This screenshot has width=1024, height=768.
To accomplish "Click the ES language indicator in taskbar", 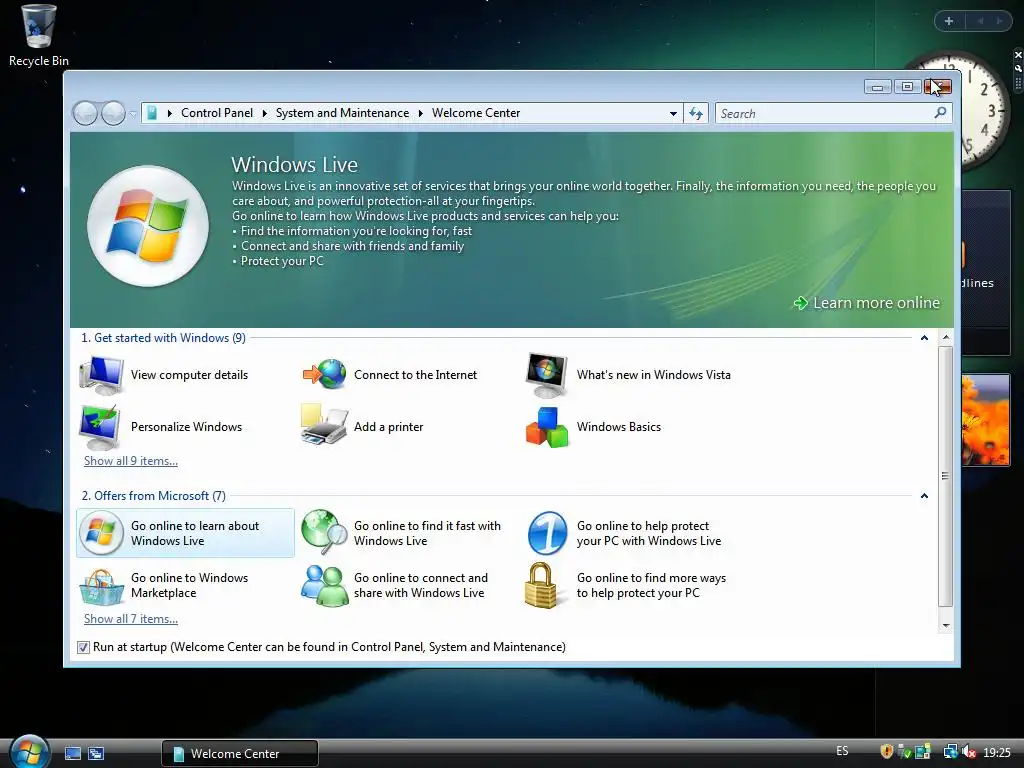I will [x=842, y=751].
